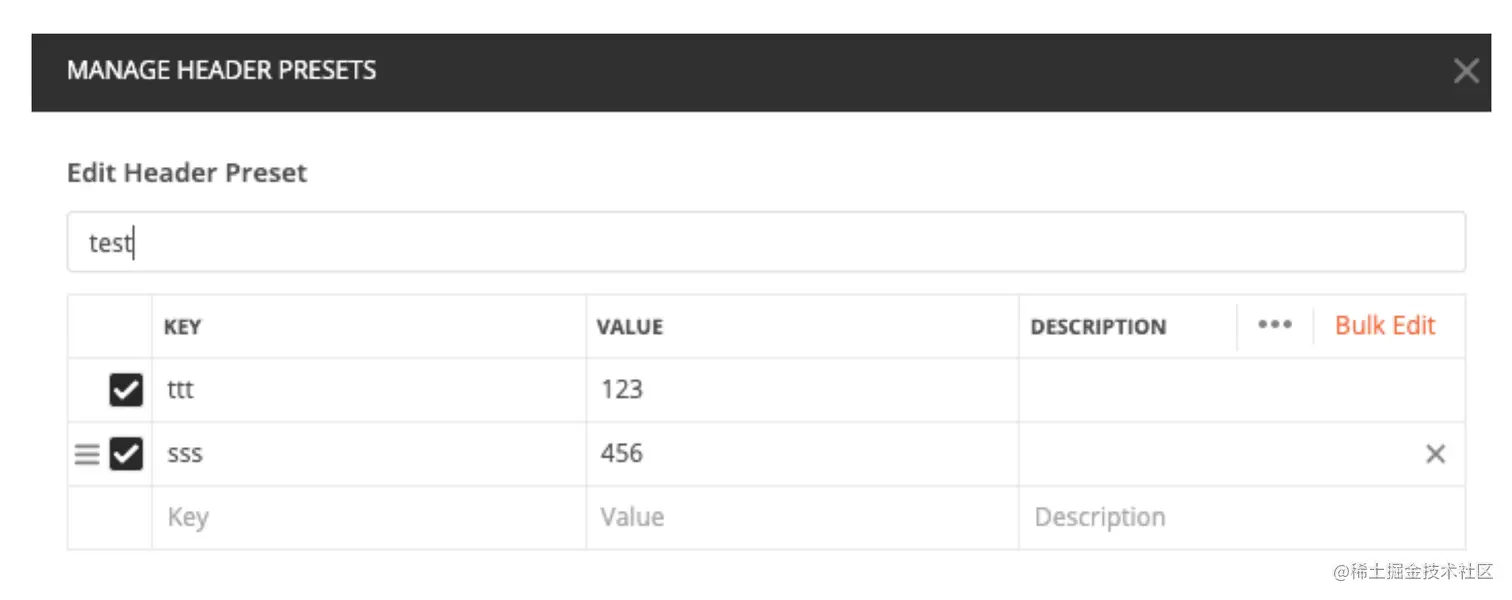The height and width of the screenshot is (600, 1512).
Task: Open the three-dot column options menu
Action: pyautogui.click(x=1274, y=325)
